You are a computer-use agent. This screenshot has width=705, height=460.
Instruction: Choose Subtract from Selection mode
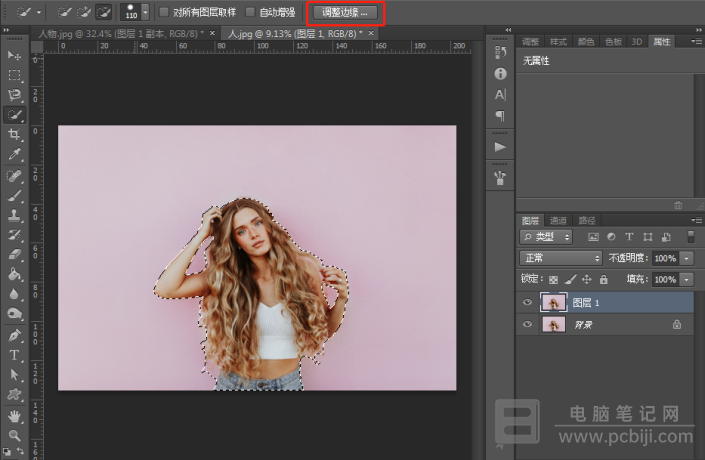[103, 13]
